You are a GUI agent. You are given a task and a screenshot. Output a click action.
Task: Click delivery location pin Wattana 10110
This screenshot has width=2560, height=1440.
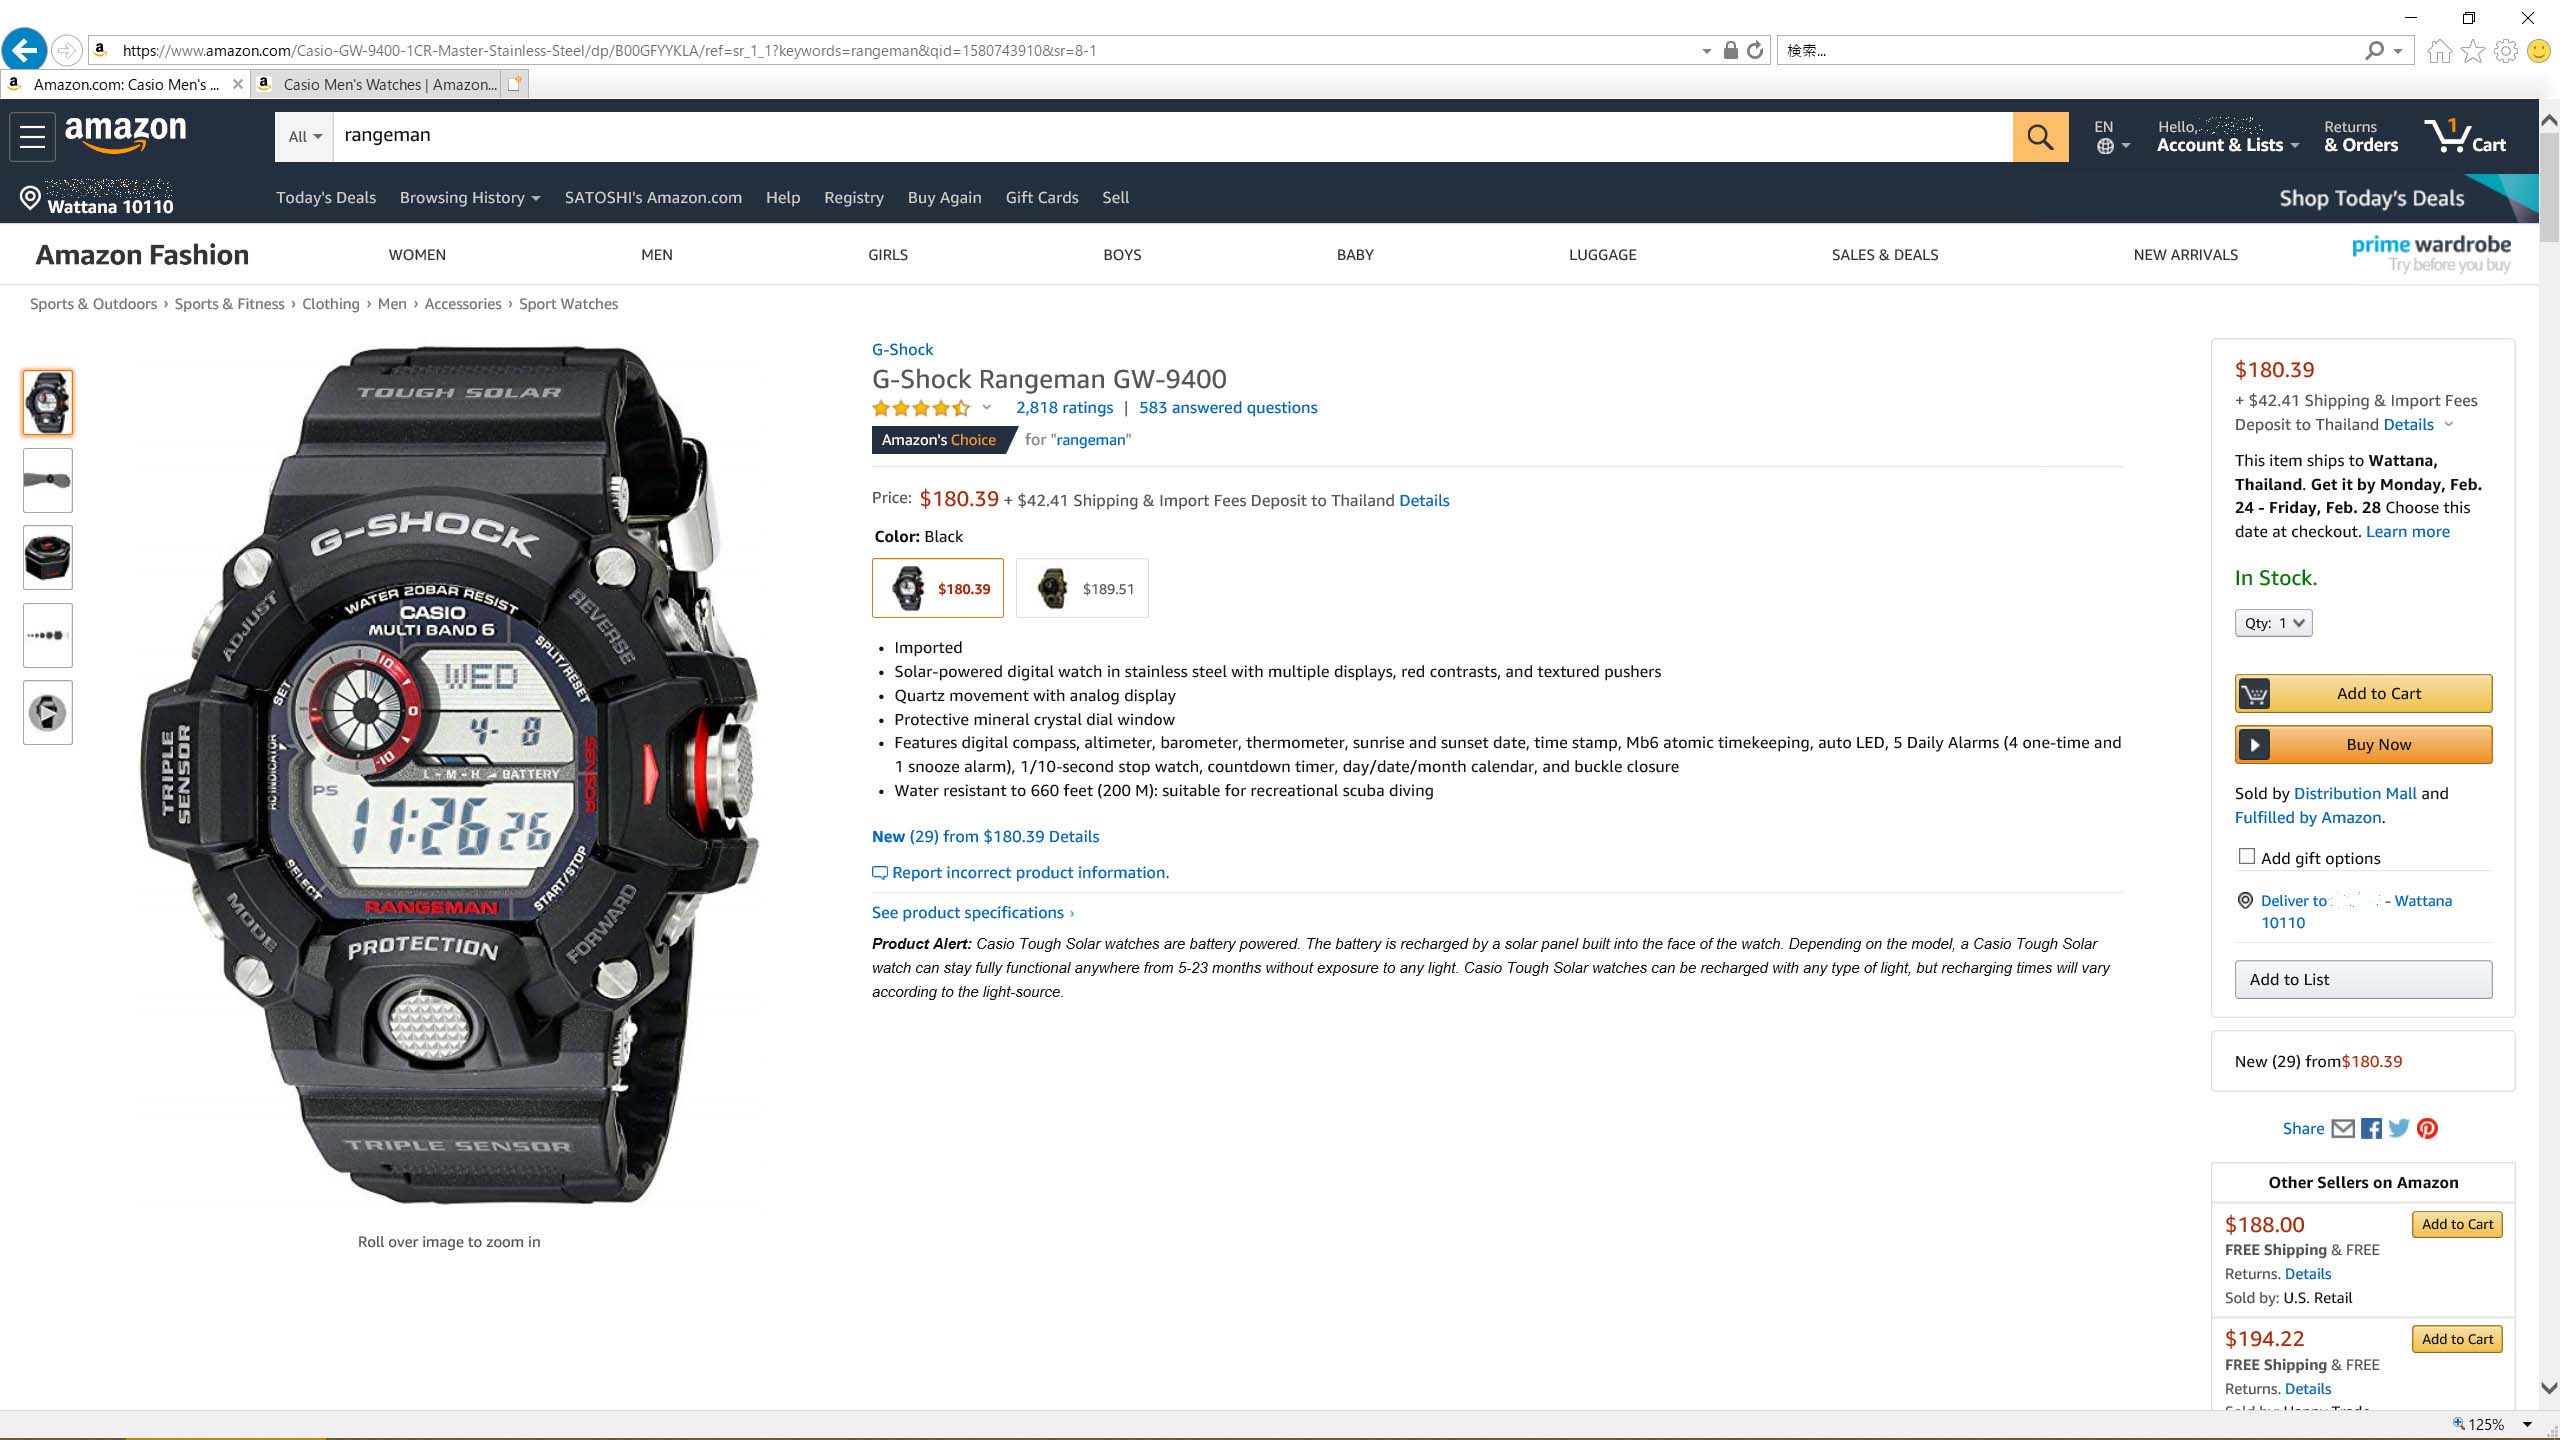tap(97, 198)
